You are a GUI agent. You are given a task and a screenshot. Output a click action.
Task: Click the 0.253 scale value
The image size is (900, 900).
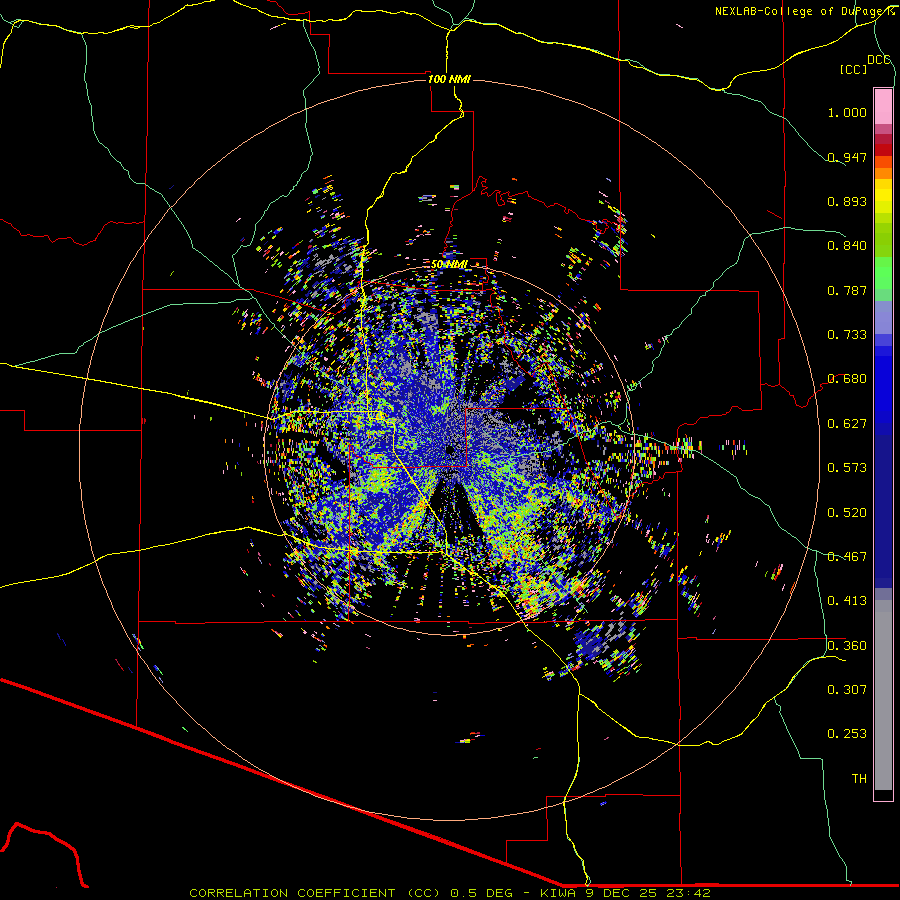(x=847, y=734)
